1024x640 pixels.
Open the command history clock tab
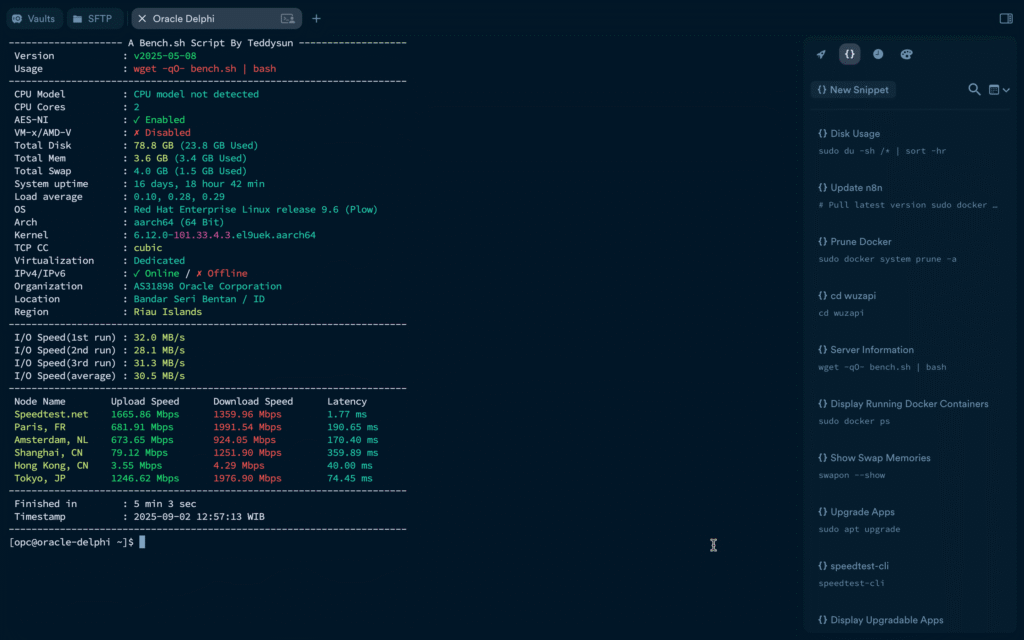tap(878, 55)
